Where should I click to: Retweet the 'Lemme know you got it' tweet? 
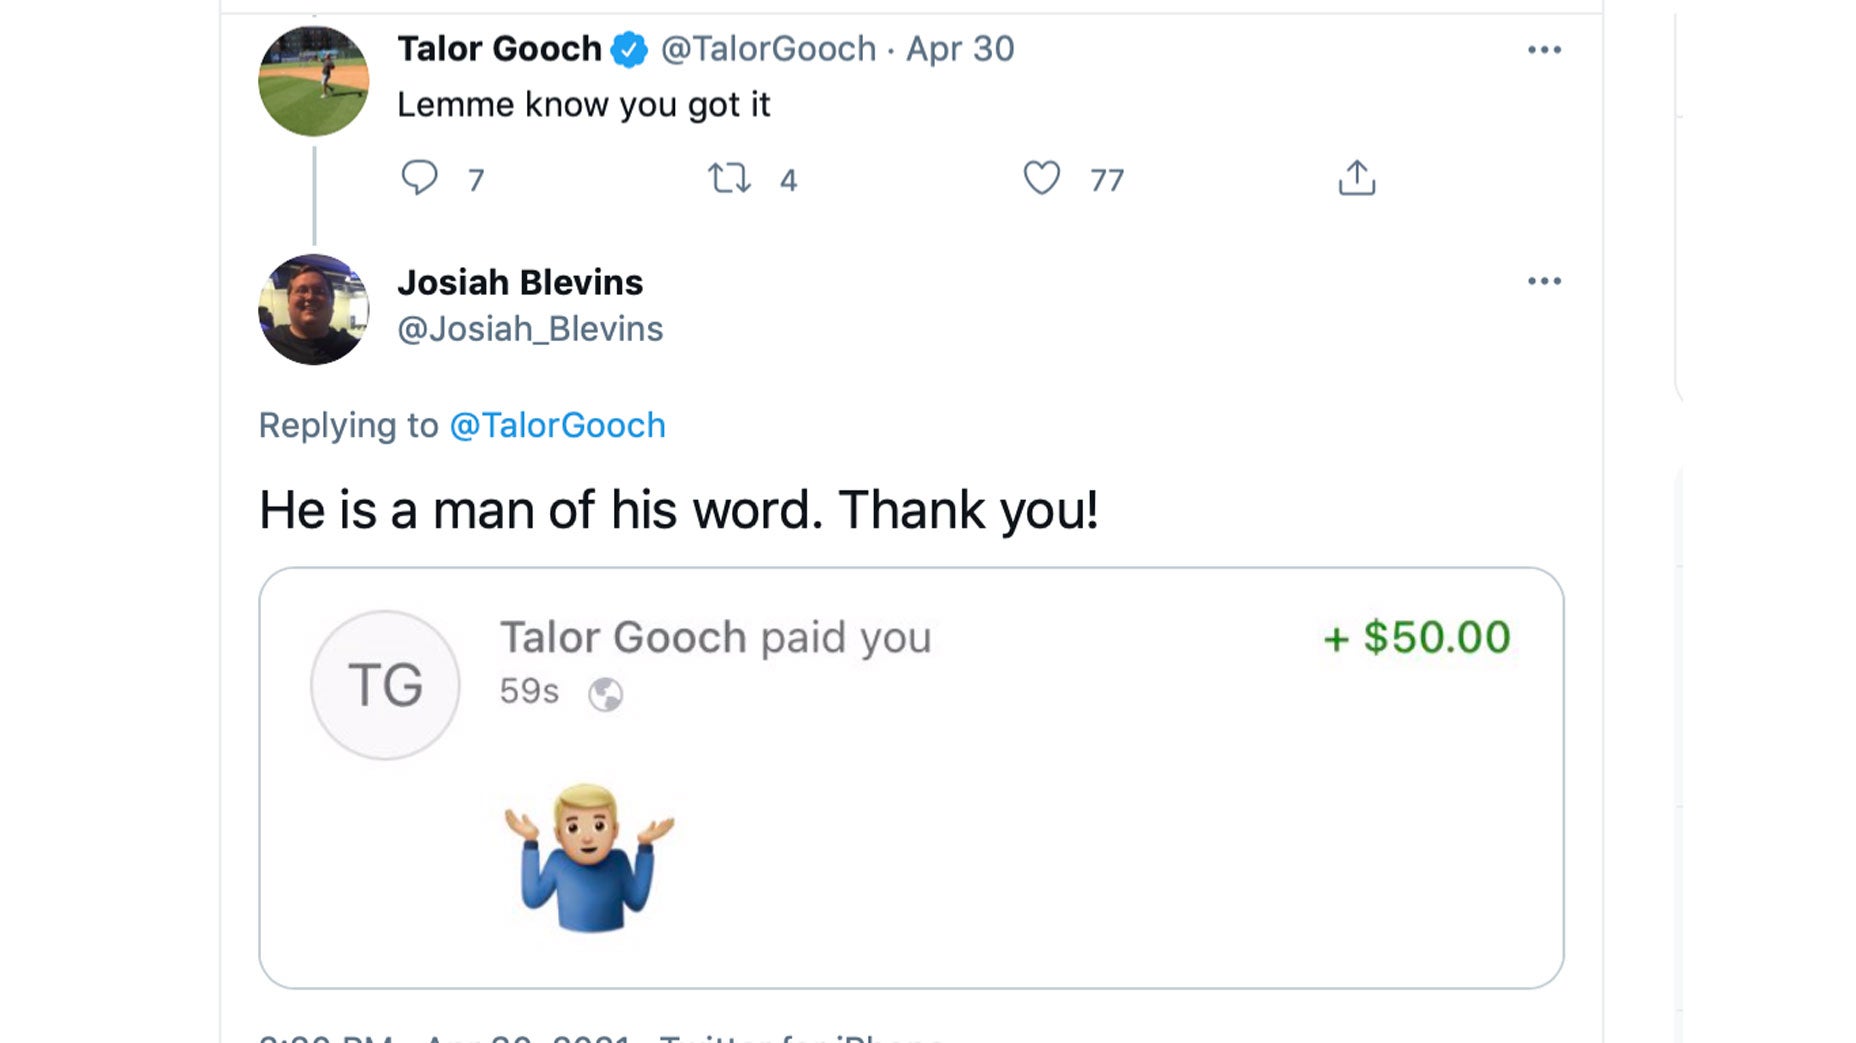(729, 179)
